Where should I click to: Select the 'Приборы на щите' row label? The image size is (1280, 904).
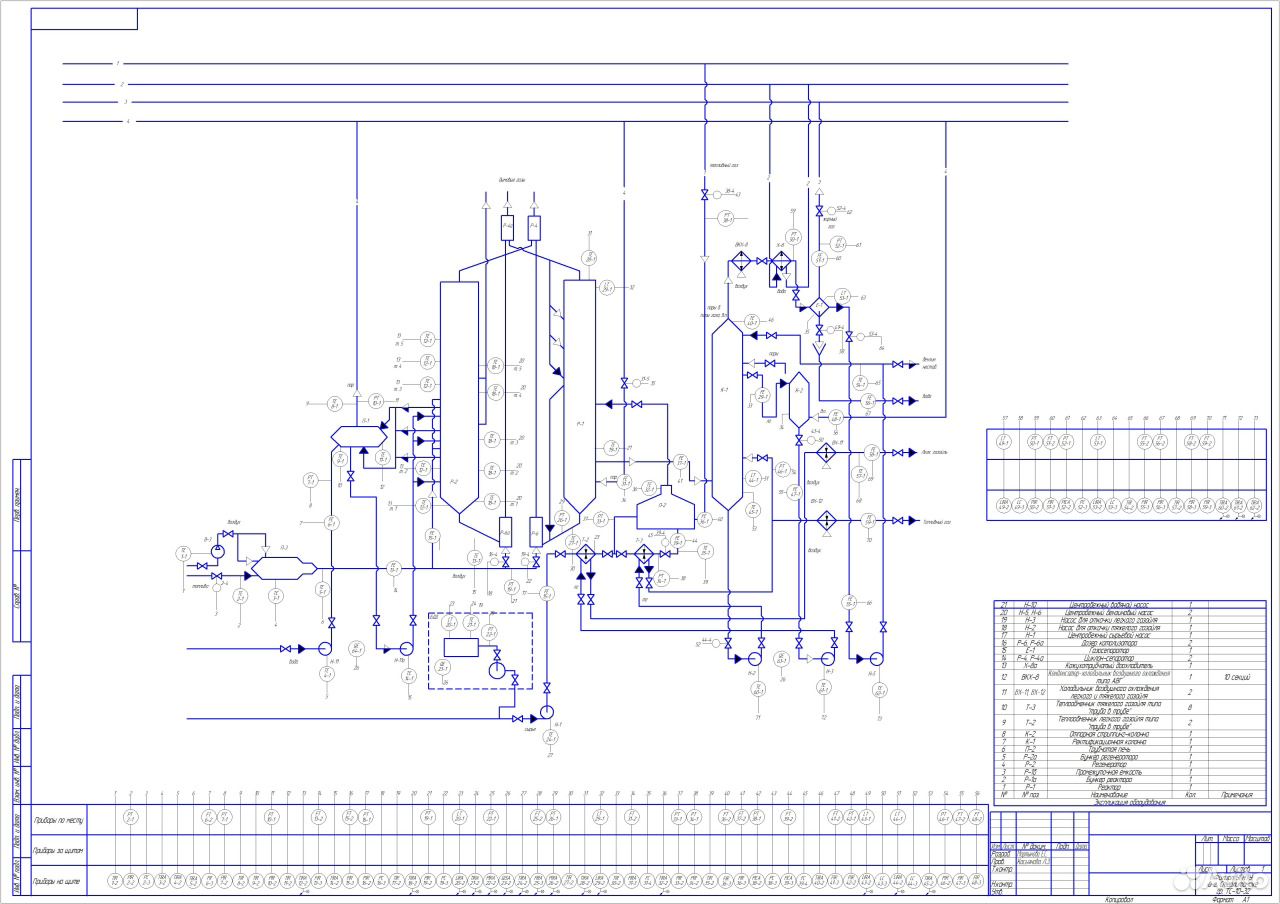(x=58, y=881)
